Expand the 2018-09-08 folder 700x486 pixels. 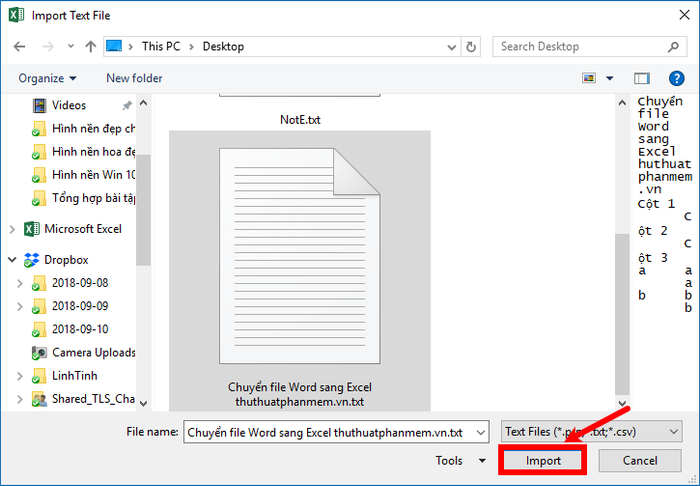[20, 283]
